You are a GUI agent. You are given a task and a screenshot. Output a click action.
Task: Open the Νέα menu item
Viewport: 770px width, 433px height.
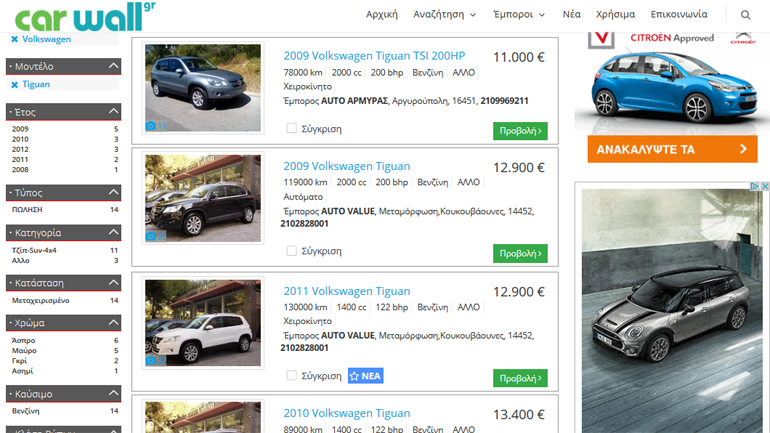pyautogui.click(x=571, y=15)
